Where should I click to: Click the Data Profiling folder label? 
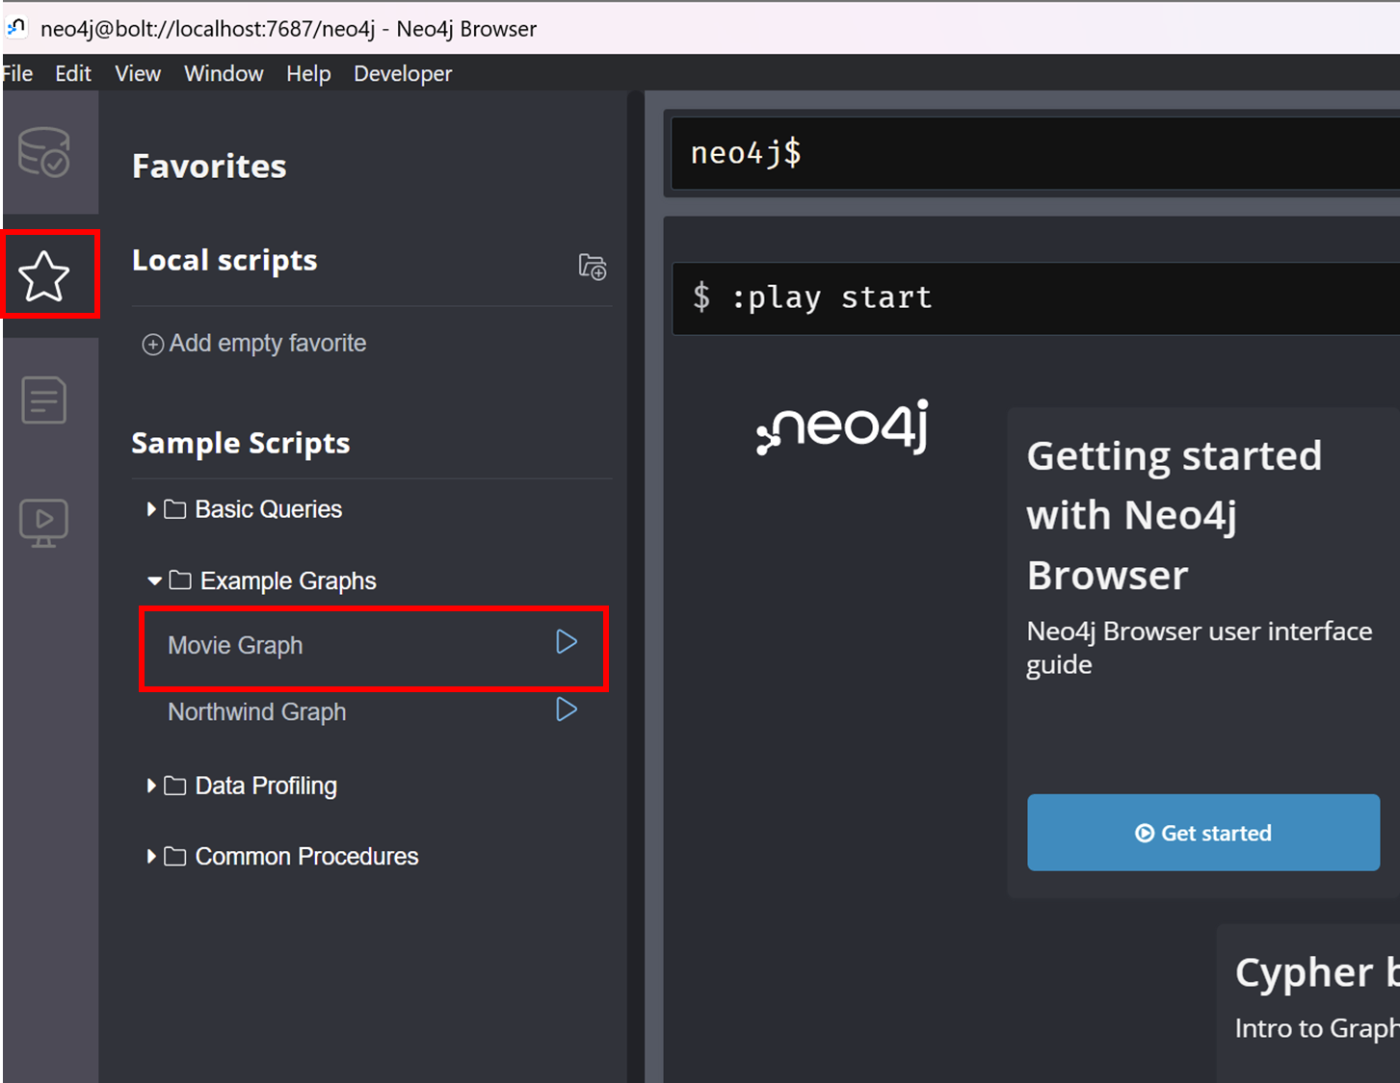tap(266, 786)
